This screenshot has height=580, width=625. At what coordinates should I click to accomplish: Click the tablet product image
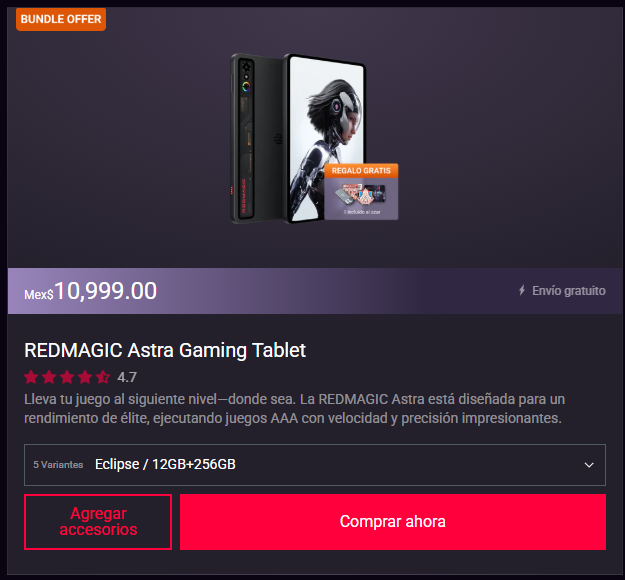314,138
